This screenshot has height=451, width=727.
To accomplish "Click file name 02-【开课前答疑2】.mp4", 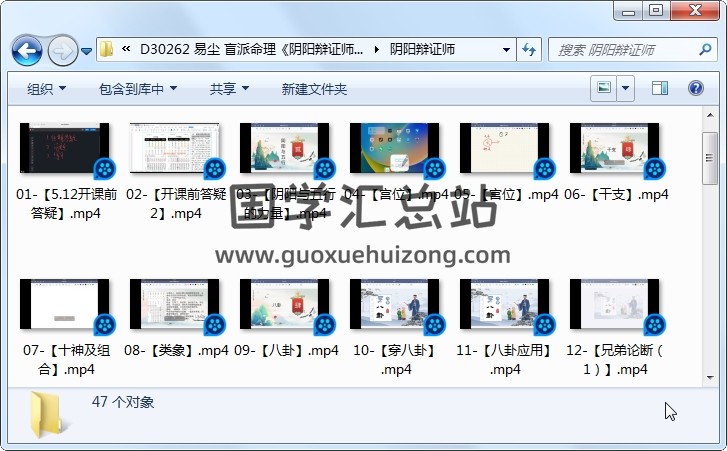I will click(x=176, y=203).
